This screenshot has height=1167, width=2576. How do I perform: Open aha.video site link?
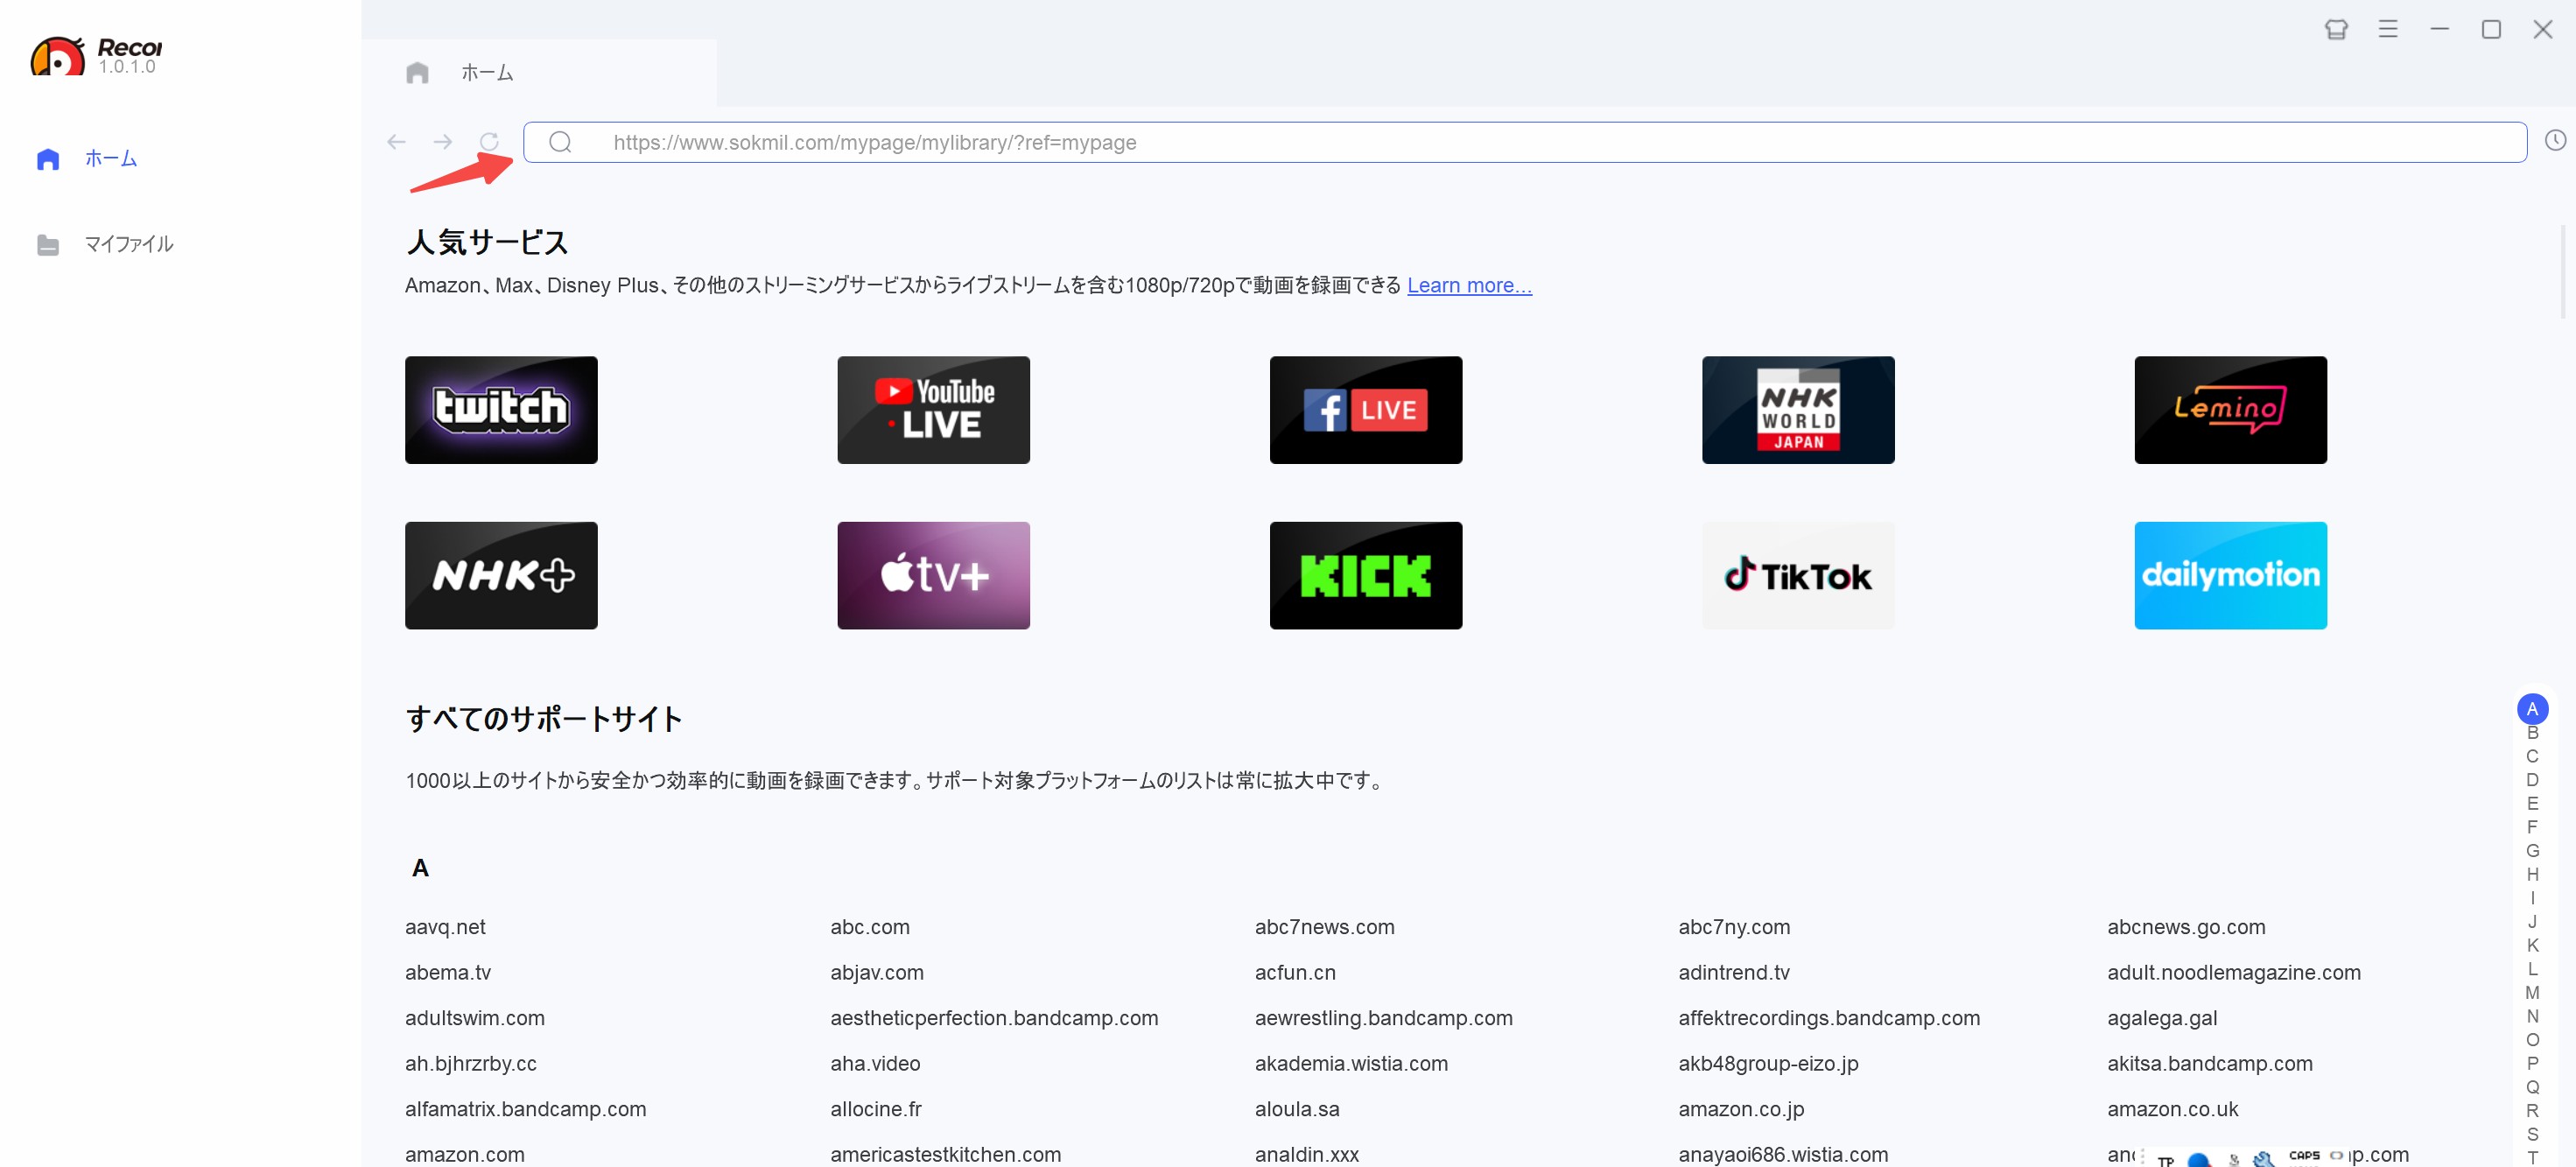[875, 1063]
